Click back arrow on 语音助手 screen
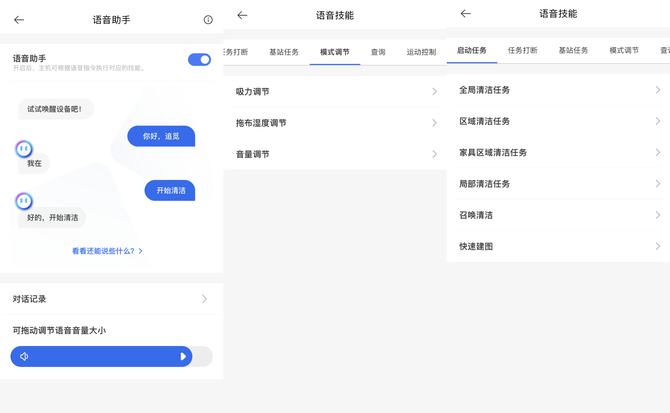670x413 pixels. tap(19, 20)
